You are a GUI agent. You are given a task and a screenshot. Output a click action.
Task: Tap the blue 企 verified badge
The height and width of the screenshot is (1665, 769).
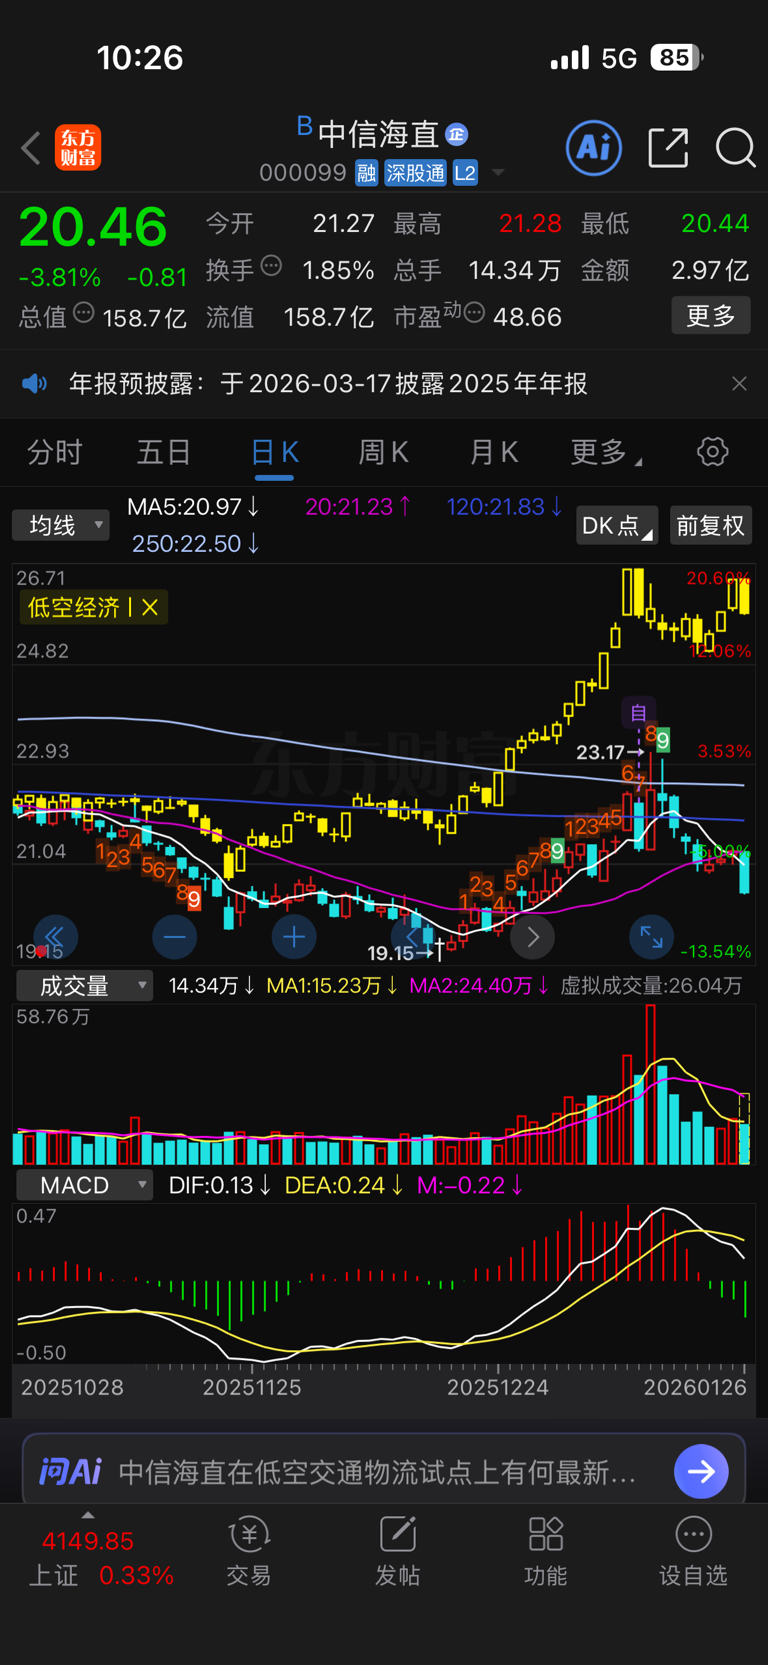point(457,134)
